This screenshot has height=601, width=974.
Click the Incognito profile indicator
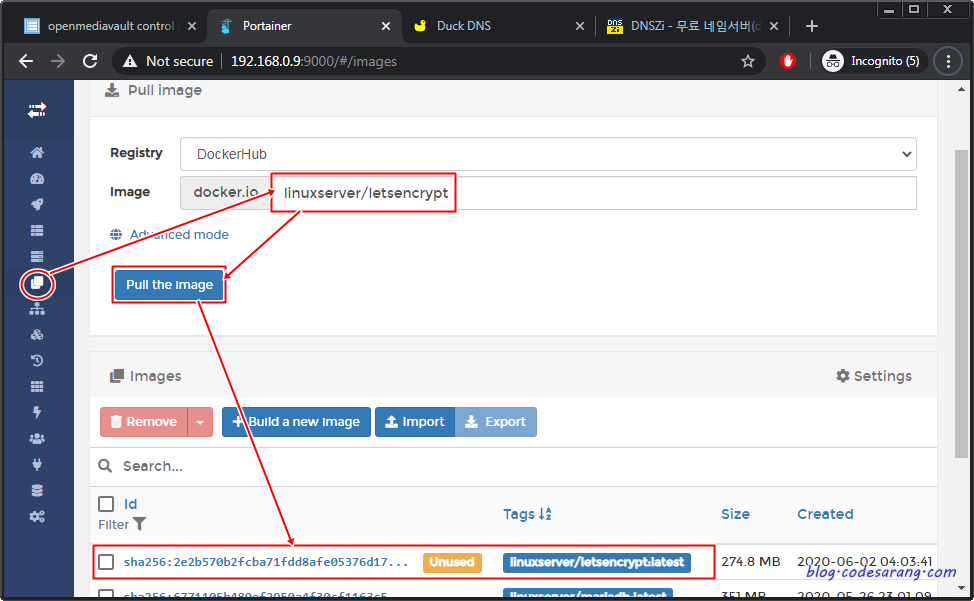[x=872, y=61]
